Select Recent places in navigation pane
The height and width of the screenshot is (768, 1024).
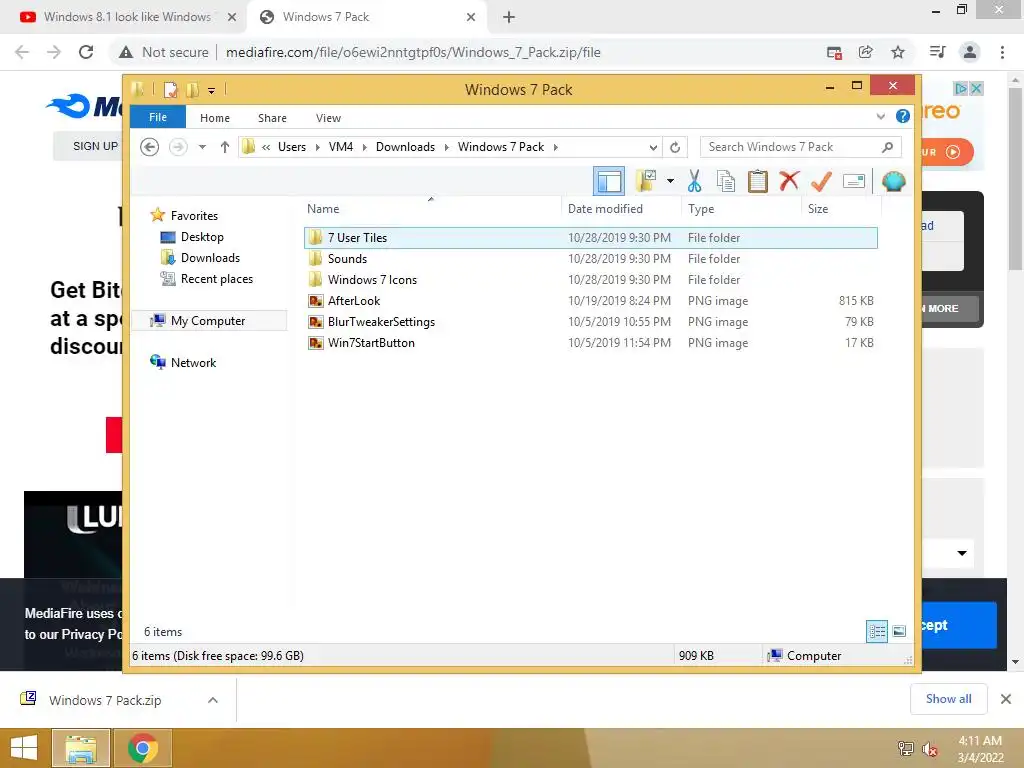216,279
